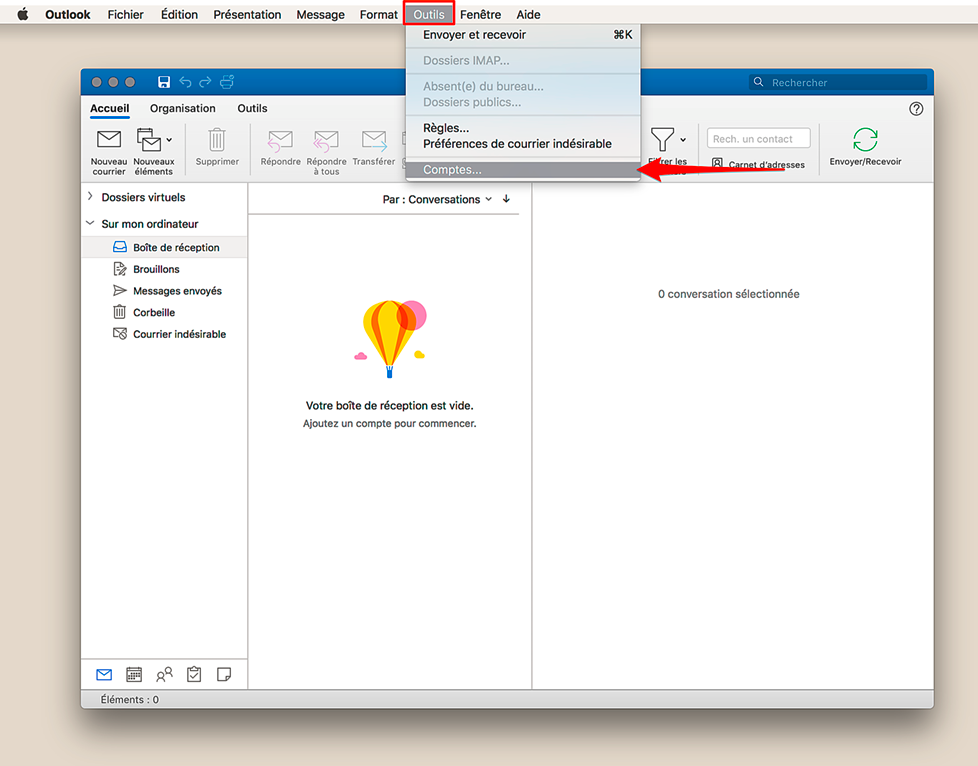Open the Nouveaux éléments dropdown arrow
Image resolution: width=978 pixels, height=766 pixels.
point(170,140)
